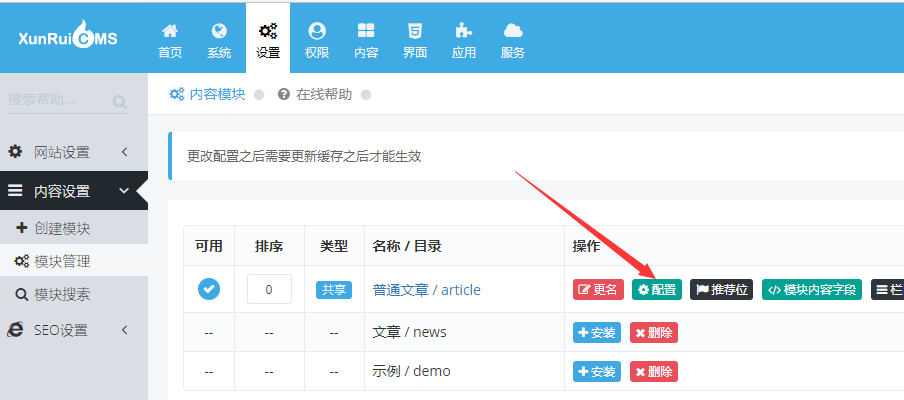Collapse the 内容设置 sidebar menu
This screenshot has height=400, width=904.
74,191
